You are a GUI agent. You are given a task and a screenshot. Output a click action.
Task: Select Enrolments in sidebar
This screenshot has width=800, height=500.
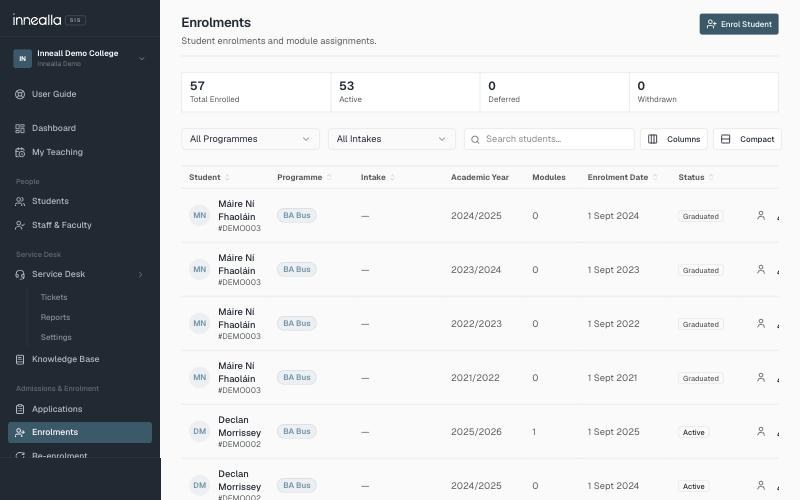click(x=80, y=432)
